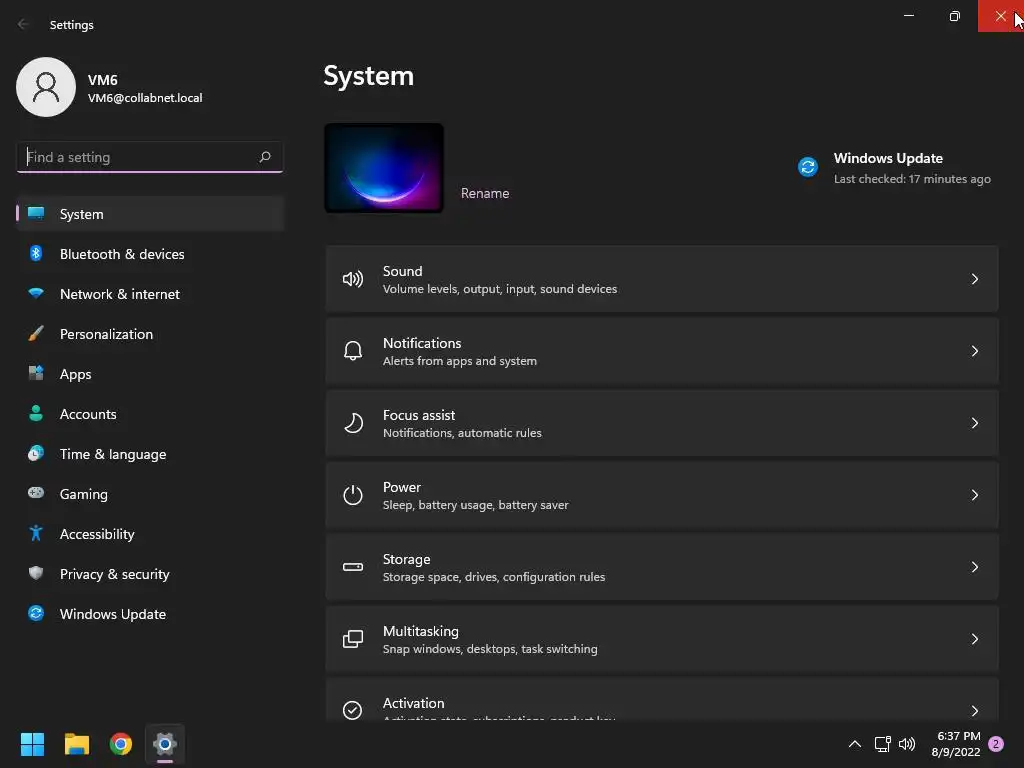Click the Windows Update icon in the sidebar
Viewport: 1024px width, 768px height.
pos(36,613)
